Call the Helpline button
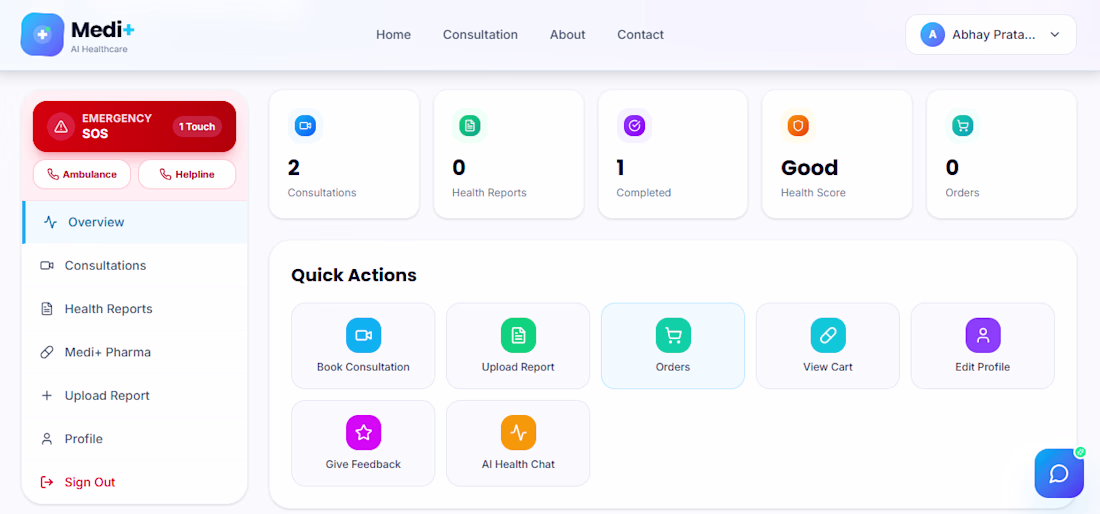 (187, 175)
